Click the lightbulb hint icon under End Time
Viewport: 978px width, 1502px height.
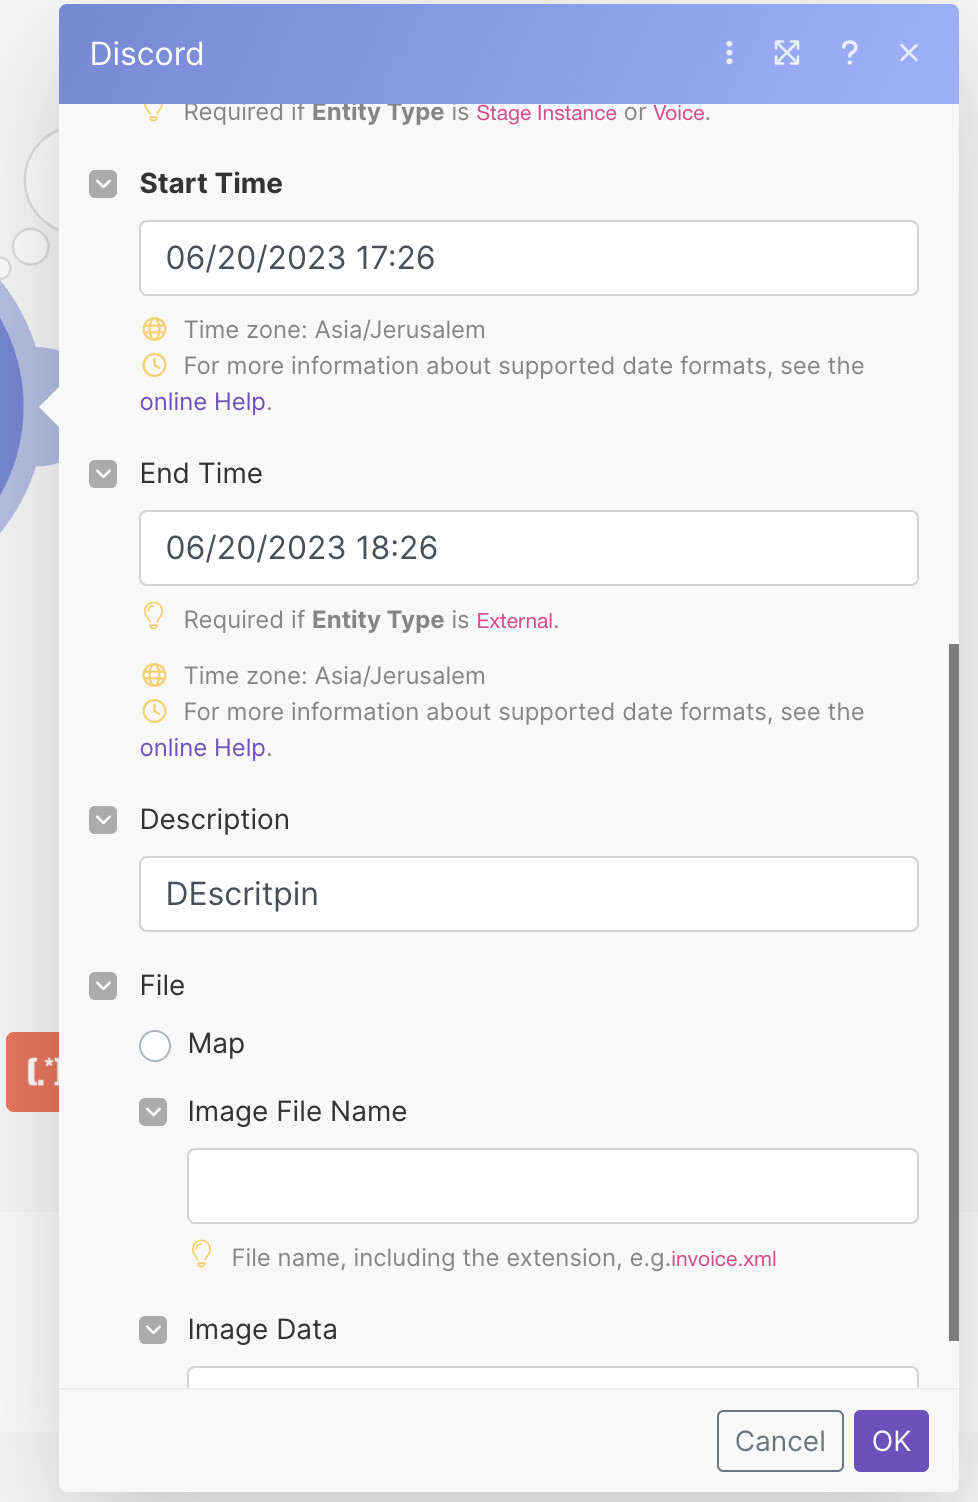click(153, 616)
